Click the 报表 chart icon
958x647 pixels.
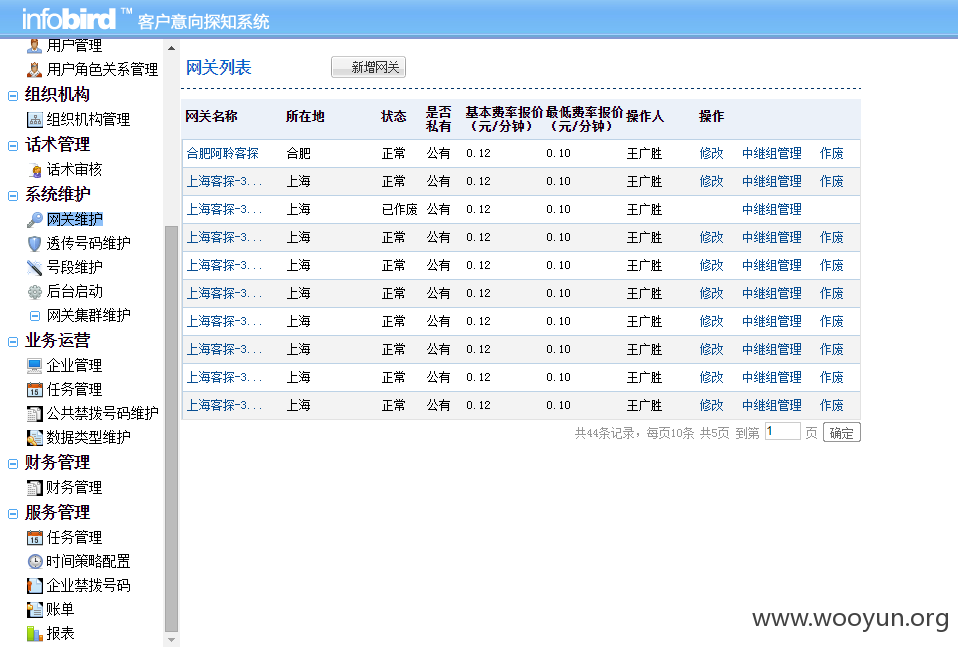click(x=35, y=634)
